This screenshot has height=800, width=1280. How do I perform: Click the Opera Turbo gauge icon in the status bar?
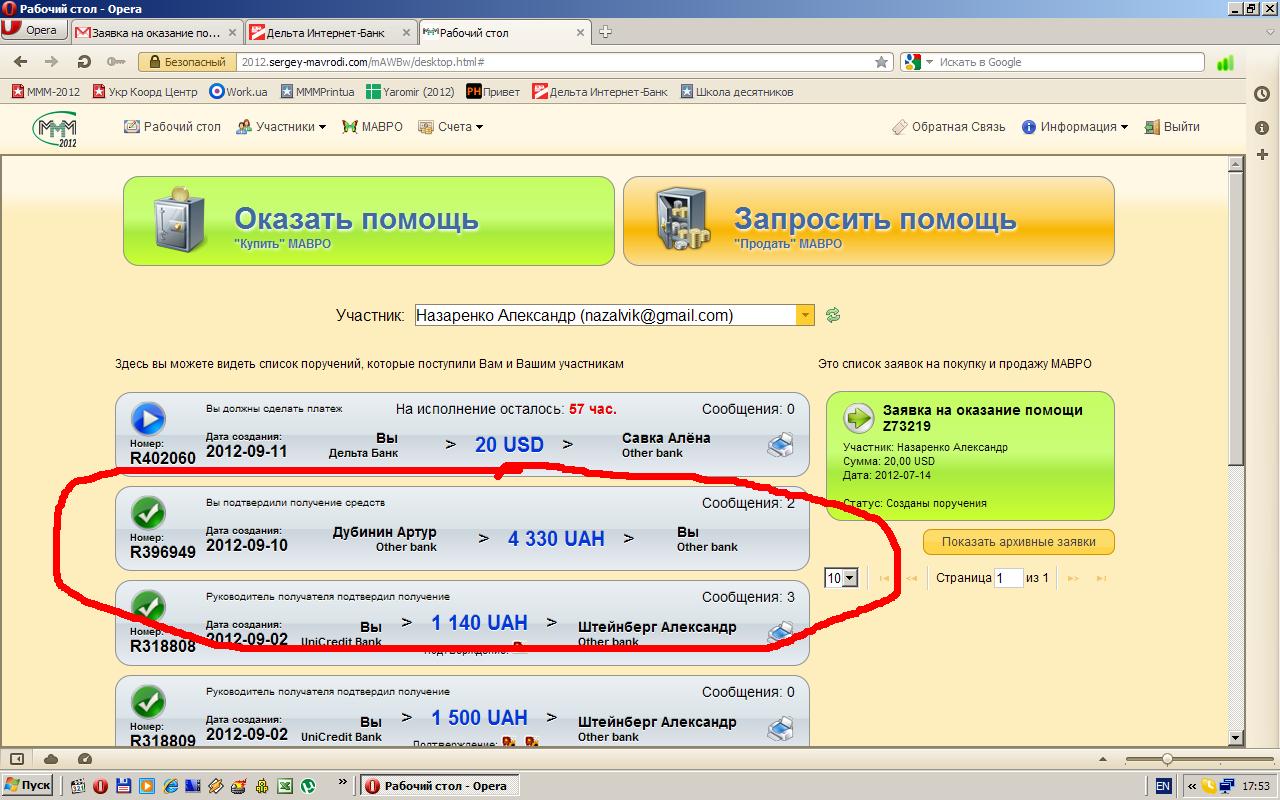click(x=85, y=758)
